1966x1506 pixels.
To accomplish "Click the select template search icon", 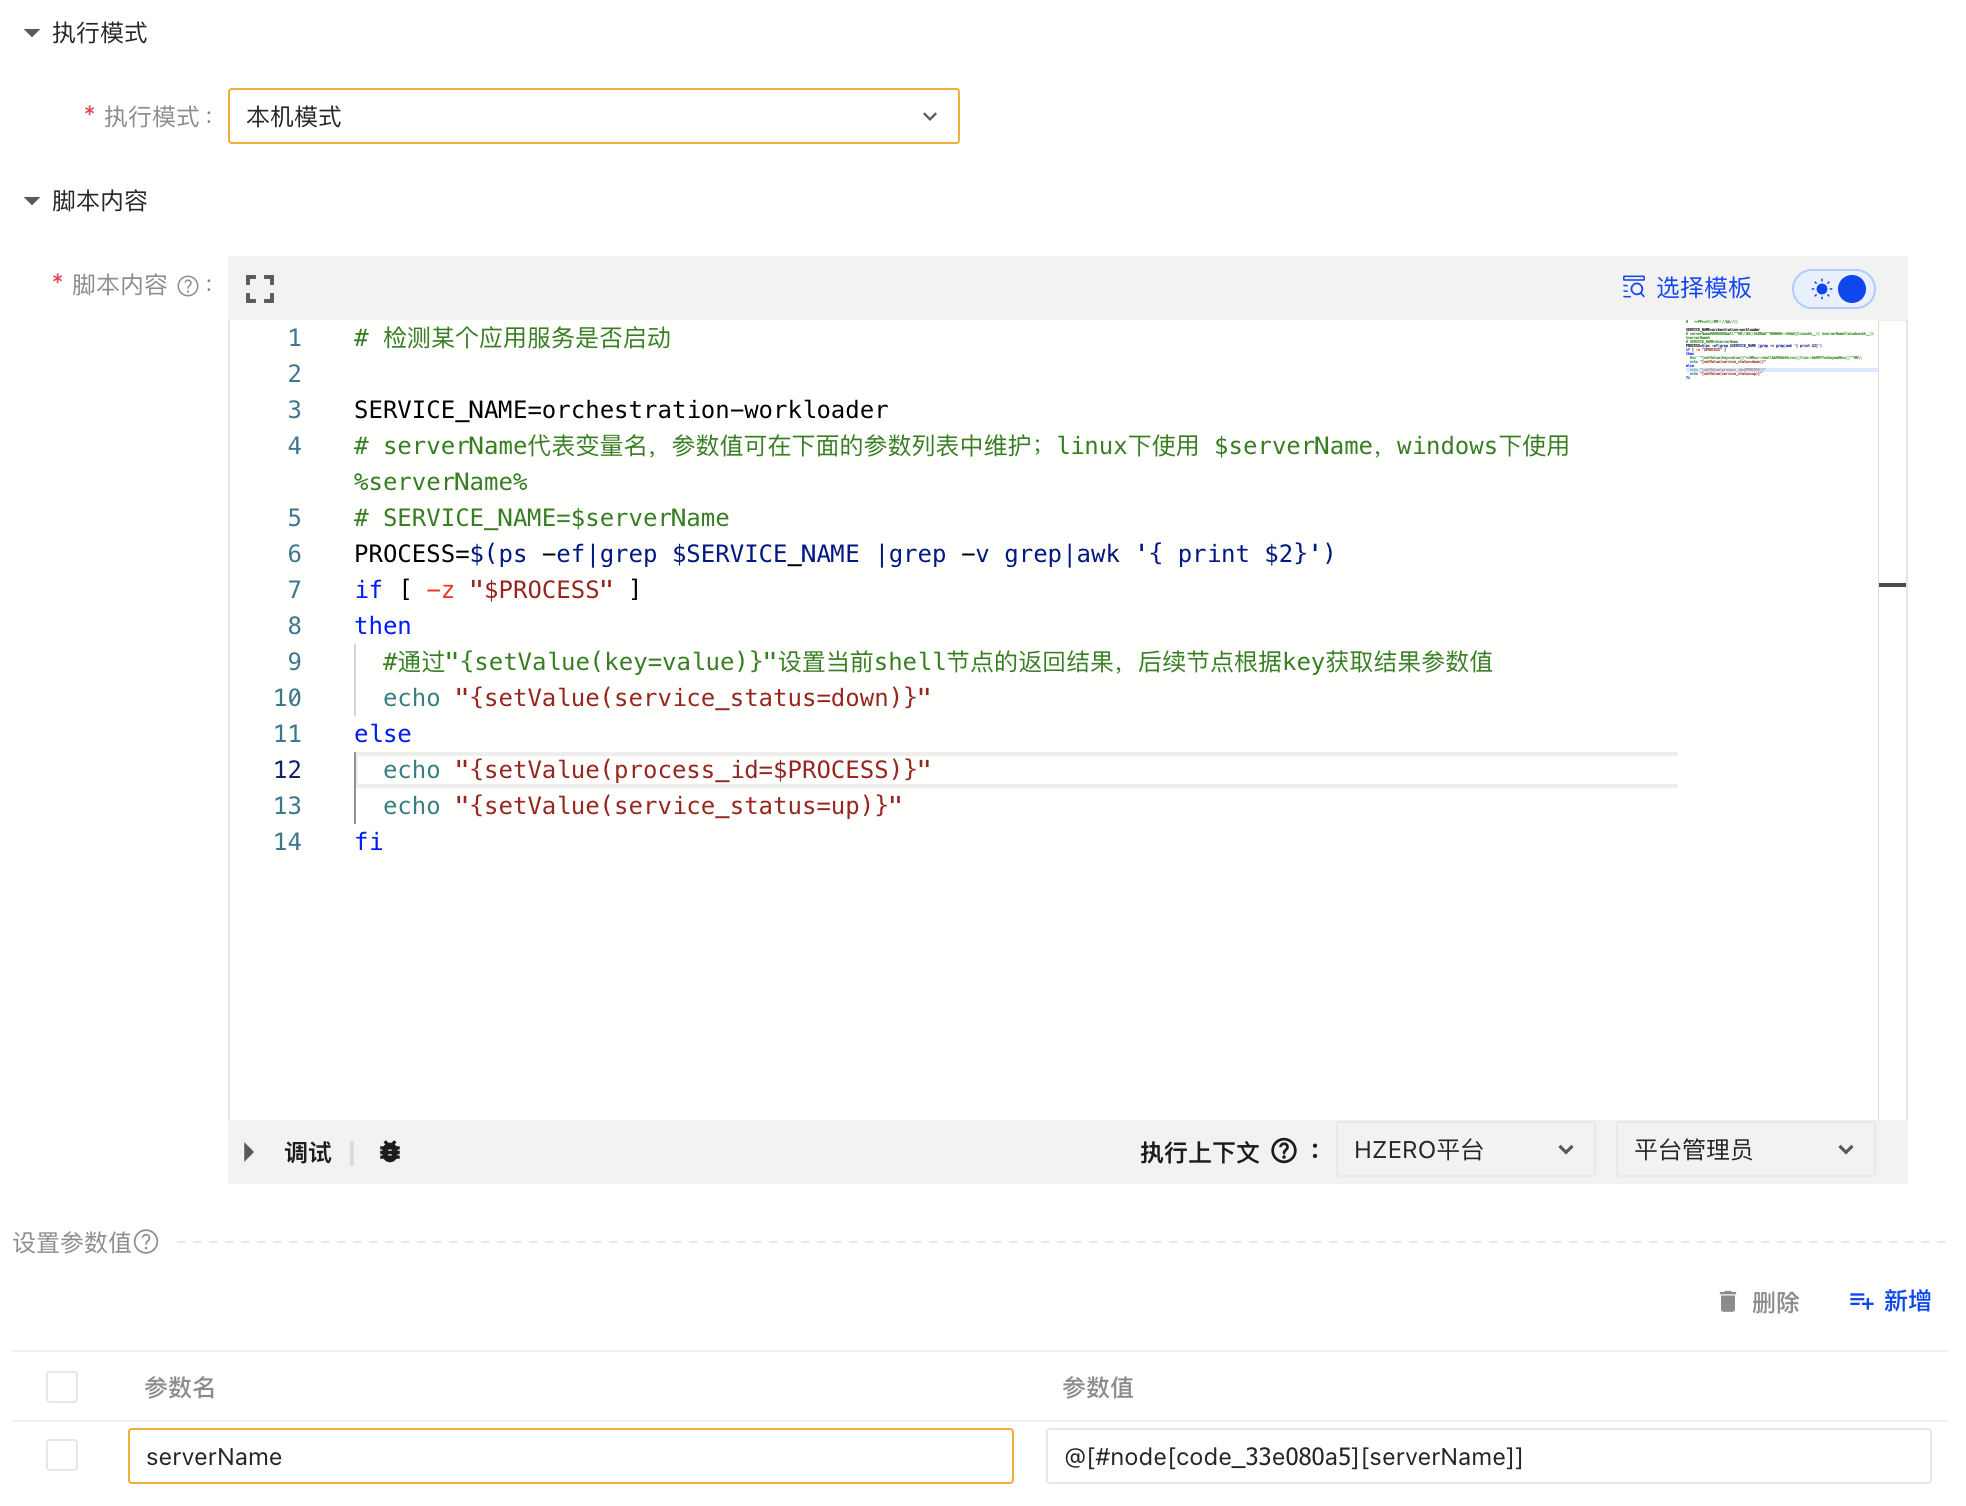I will click(x=1633, y=288).
